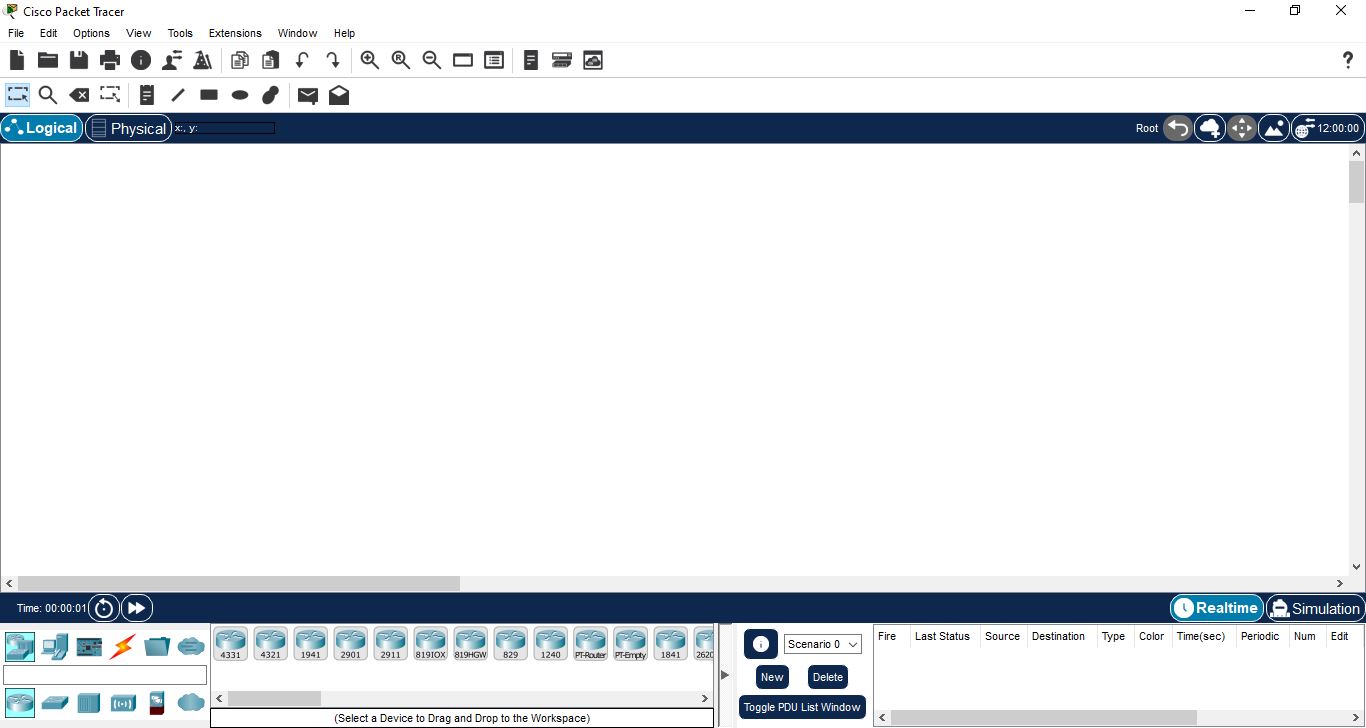Select End Devices category icon
The height and width of the screenshot is (728, 1366).
point(54,647)
